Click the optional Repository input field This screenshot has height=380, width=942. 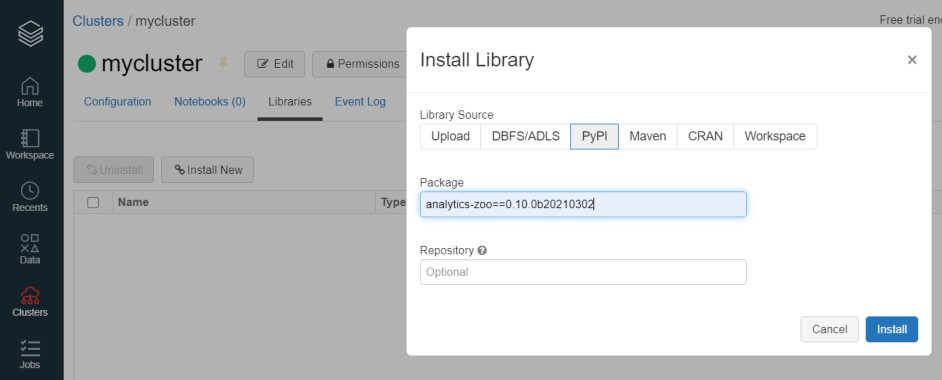pos(583,272)
